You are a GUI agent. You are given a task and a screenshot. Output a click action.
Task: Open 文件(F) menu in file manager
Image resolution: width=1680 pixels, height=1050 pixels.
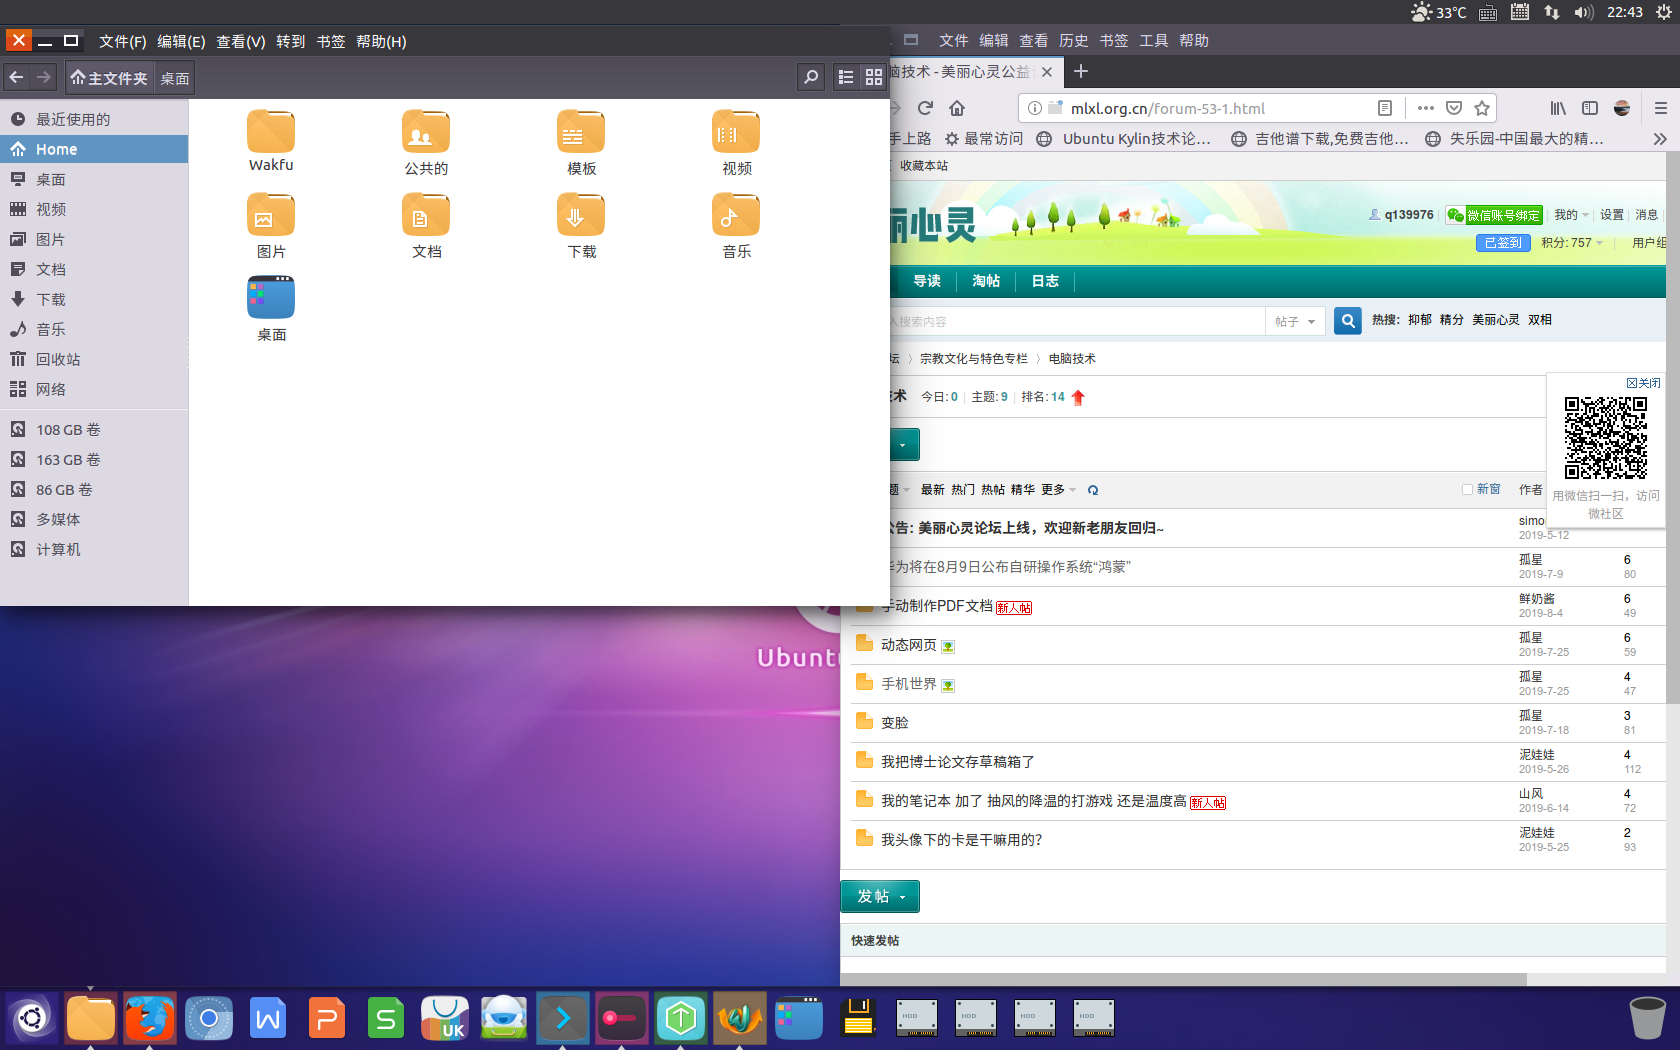(x=122, y=41)
